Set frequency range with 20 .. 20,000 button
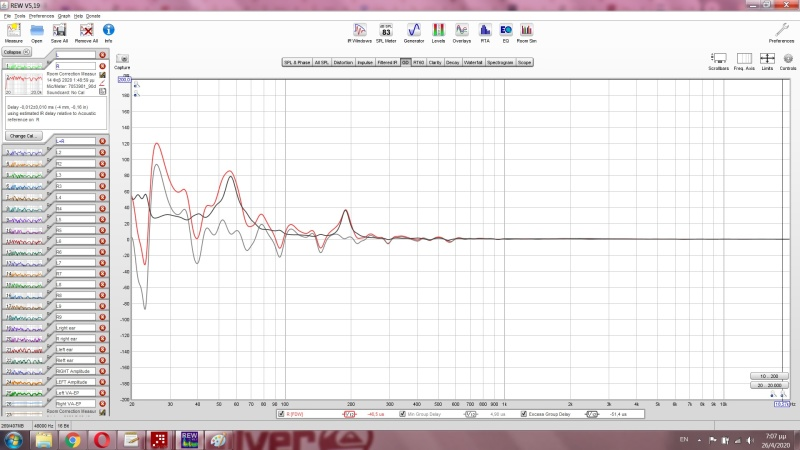The width and height of the screenshot is (800, 450). pyautogui.click(x=768, y=384)
